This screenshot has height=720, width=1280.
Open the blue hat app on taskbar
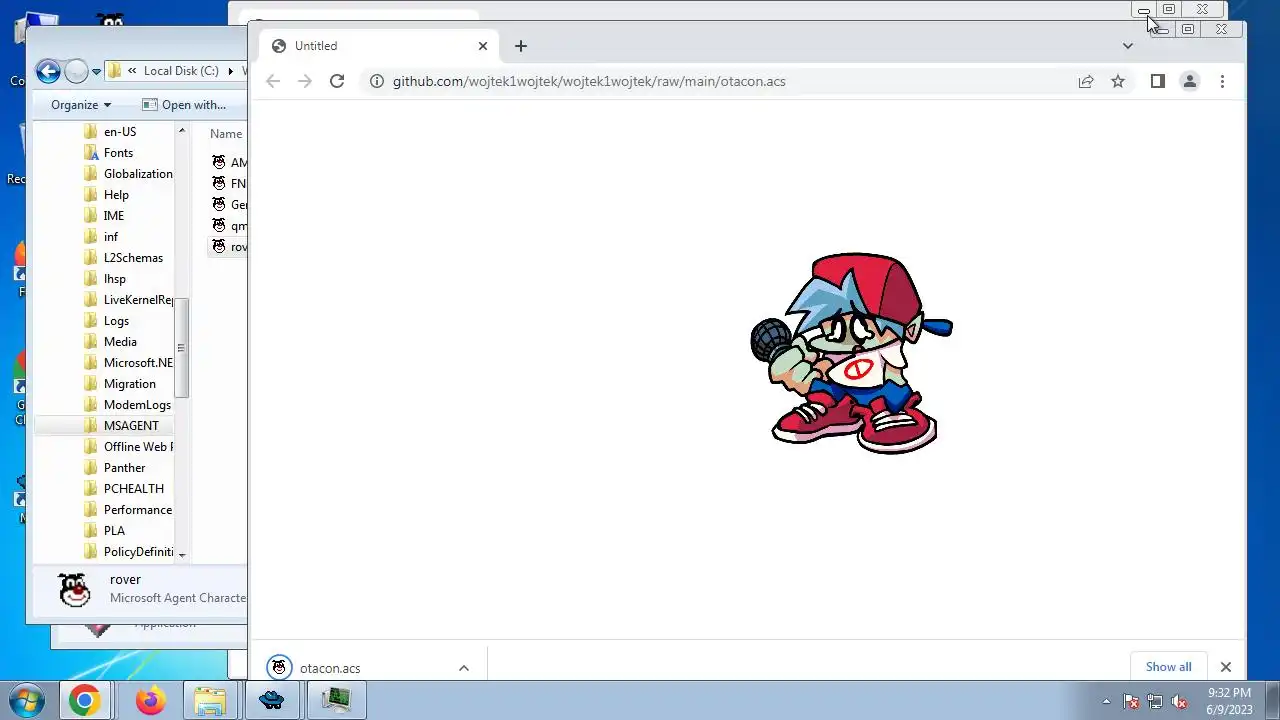271,700
